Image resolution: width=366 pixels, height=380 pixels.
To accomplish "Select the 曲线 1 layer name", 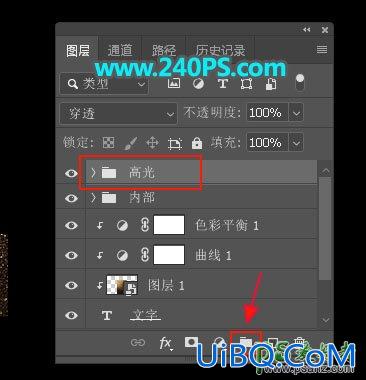I will (213, 256).
